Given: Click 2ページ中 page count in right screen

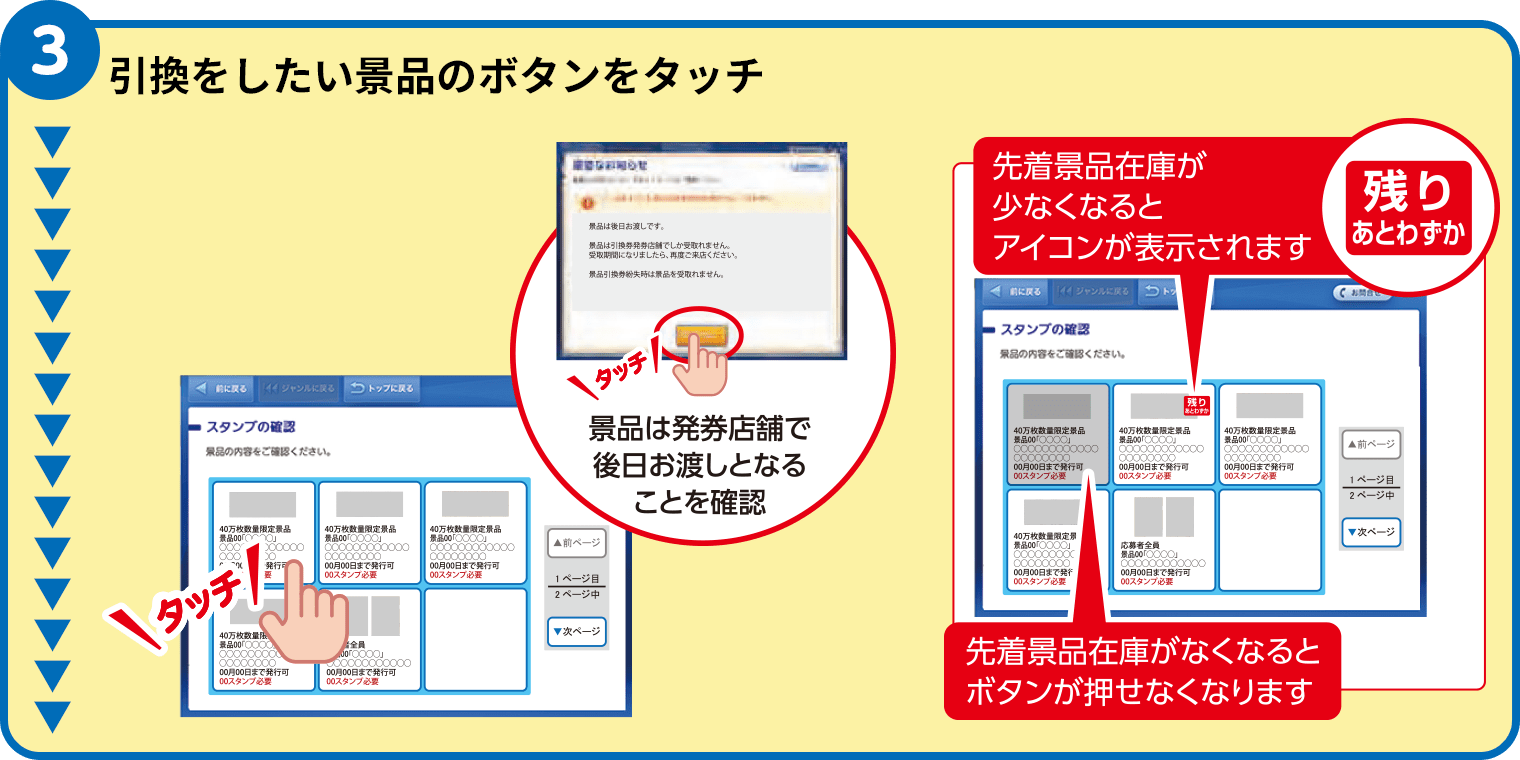Looking at the screenshot, I should (1371, 496).
